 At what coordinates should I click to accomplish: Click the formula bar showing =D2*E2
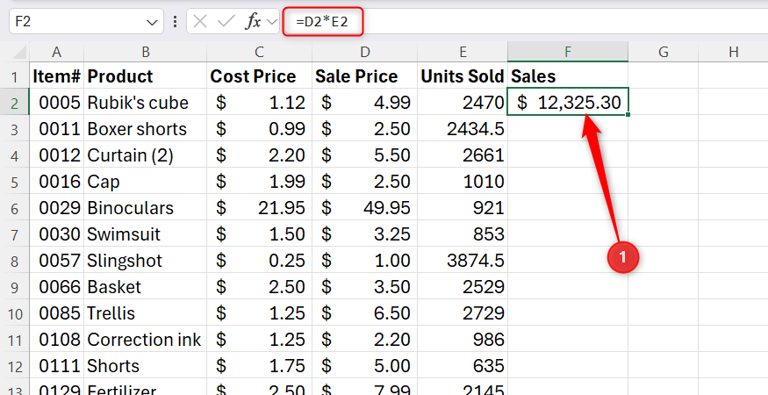pos(525,22)
